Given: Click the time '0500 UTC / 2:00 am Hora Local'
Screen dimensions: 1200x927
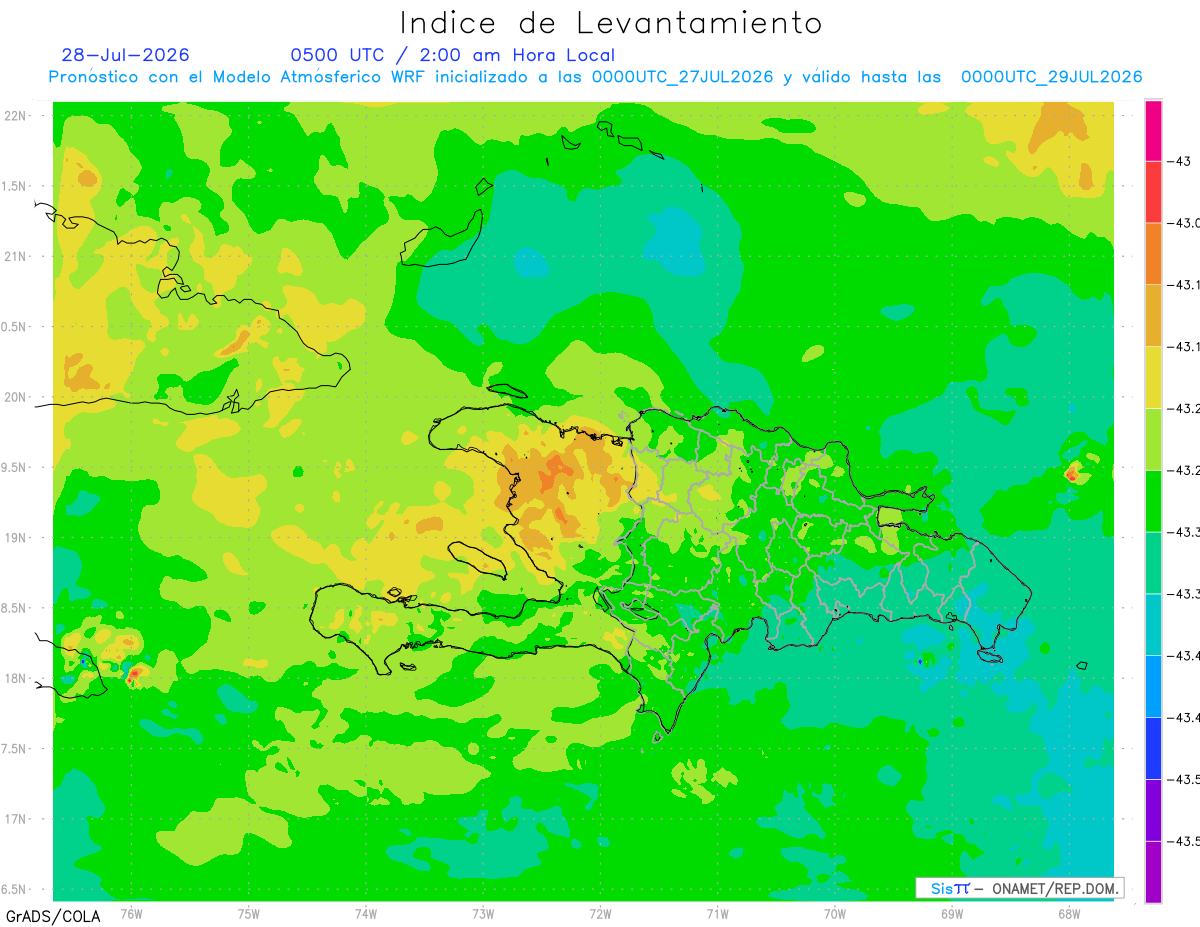Looking at the screenshot, I should click(452, 55).
